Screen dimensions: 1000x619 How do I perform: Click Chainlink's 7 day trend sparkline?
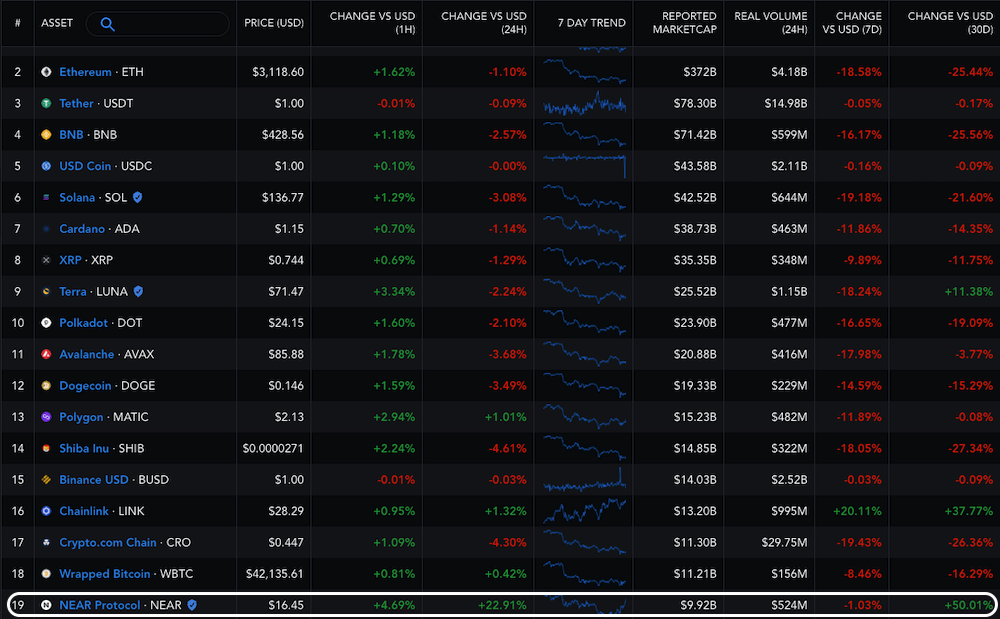pos(584,511)
